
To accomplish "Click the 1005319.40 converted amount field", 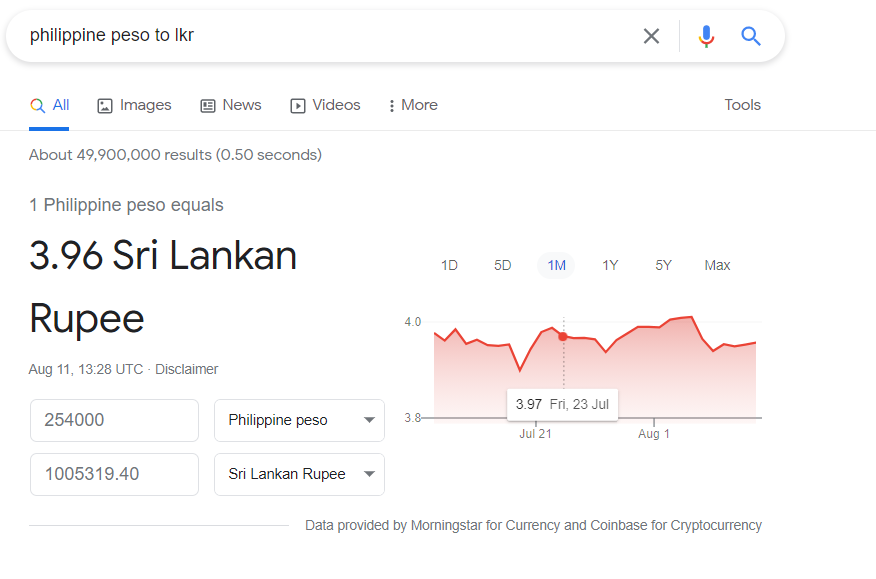I will (115, 474).
